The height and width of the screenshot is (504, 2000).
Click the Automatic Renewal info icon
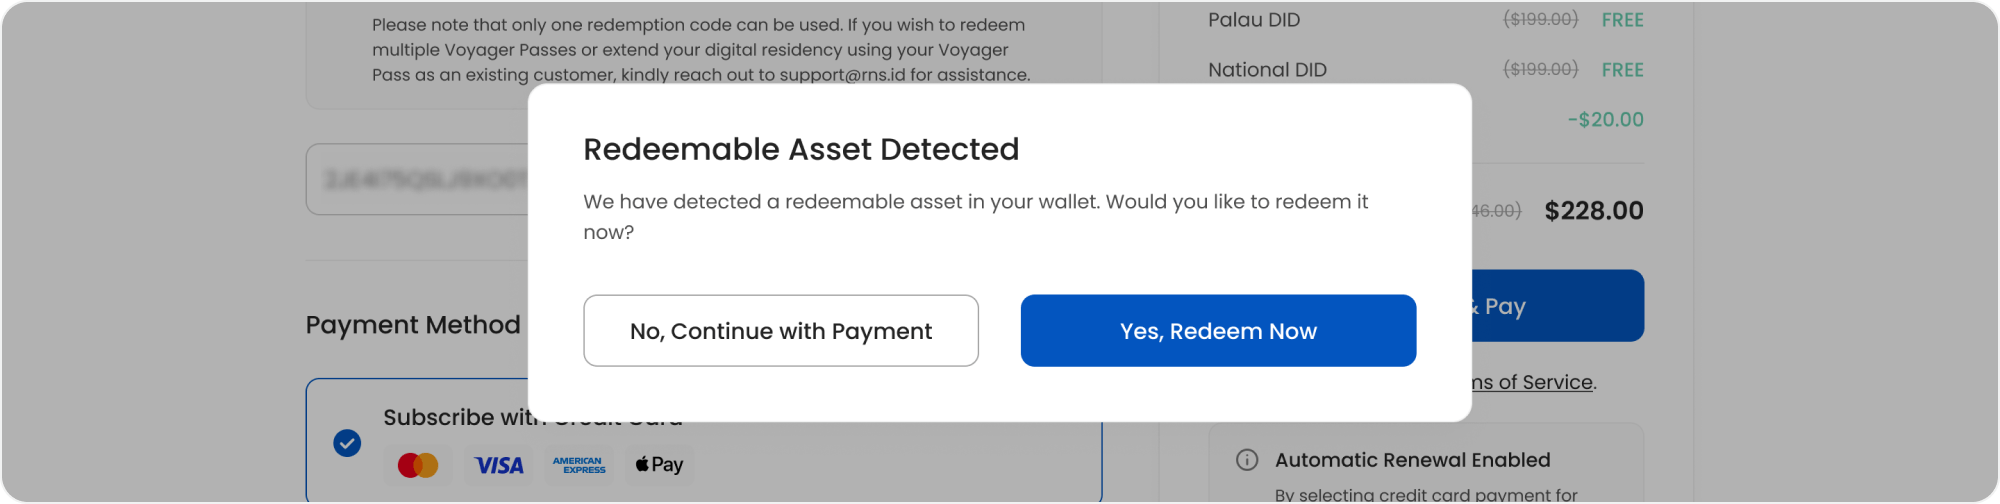tap(1247, 460)
